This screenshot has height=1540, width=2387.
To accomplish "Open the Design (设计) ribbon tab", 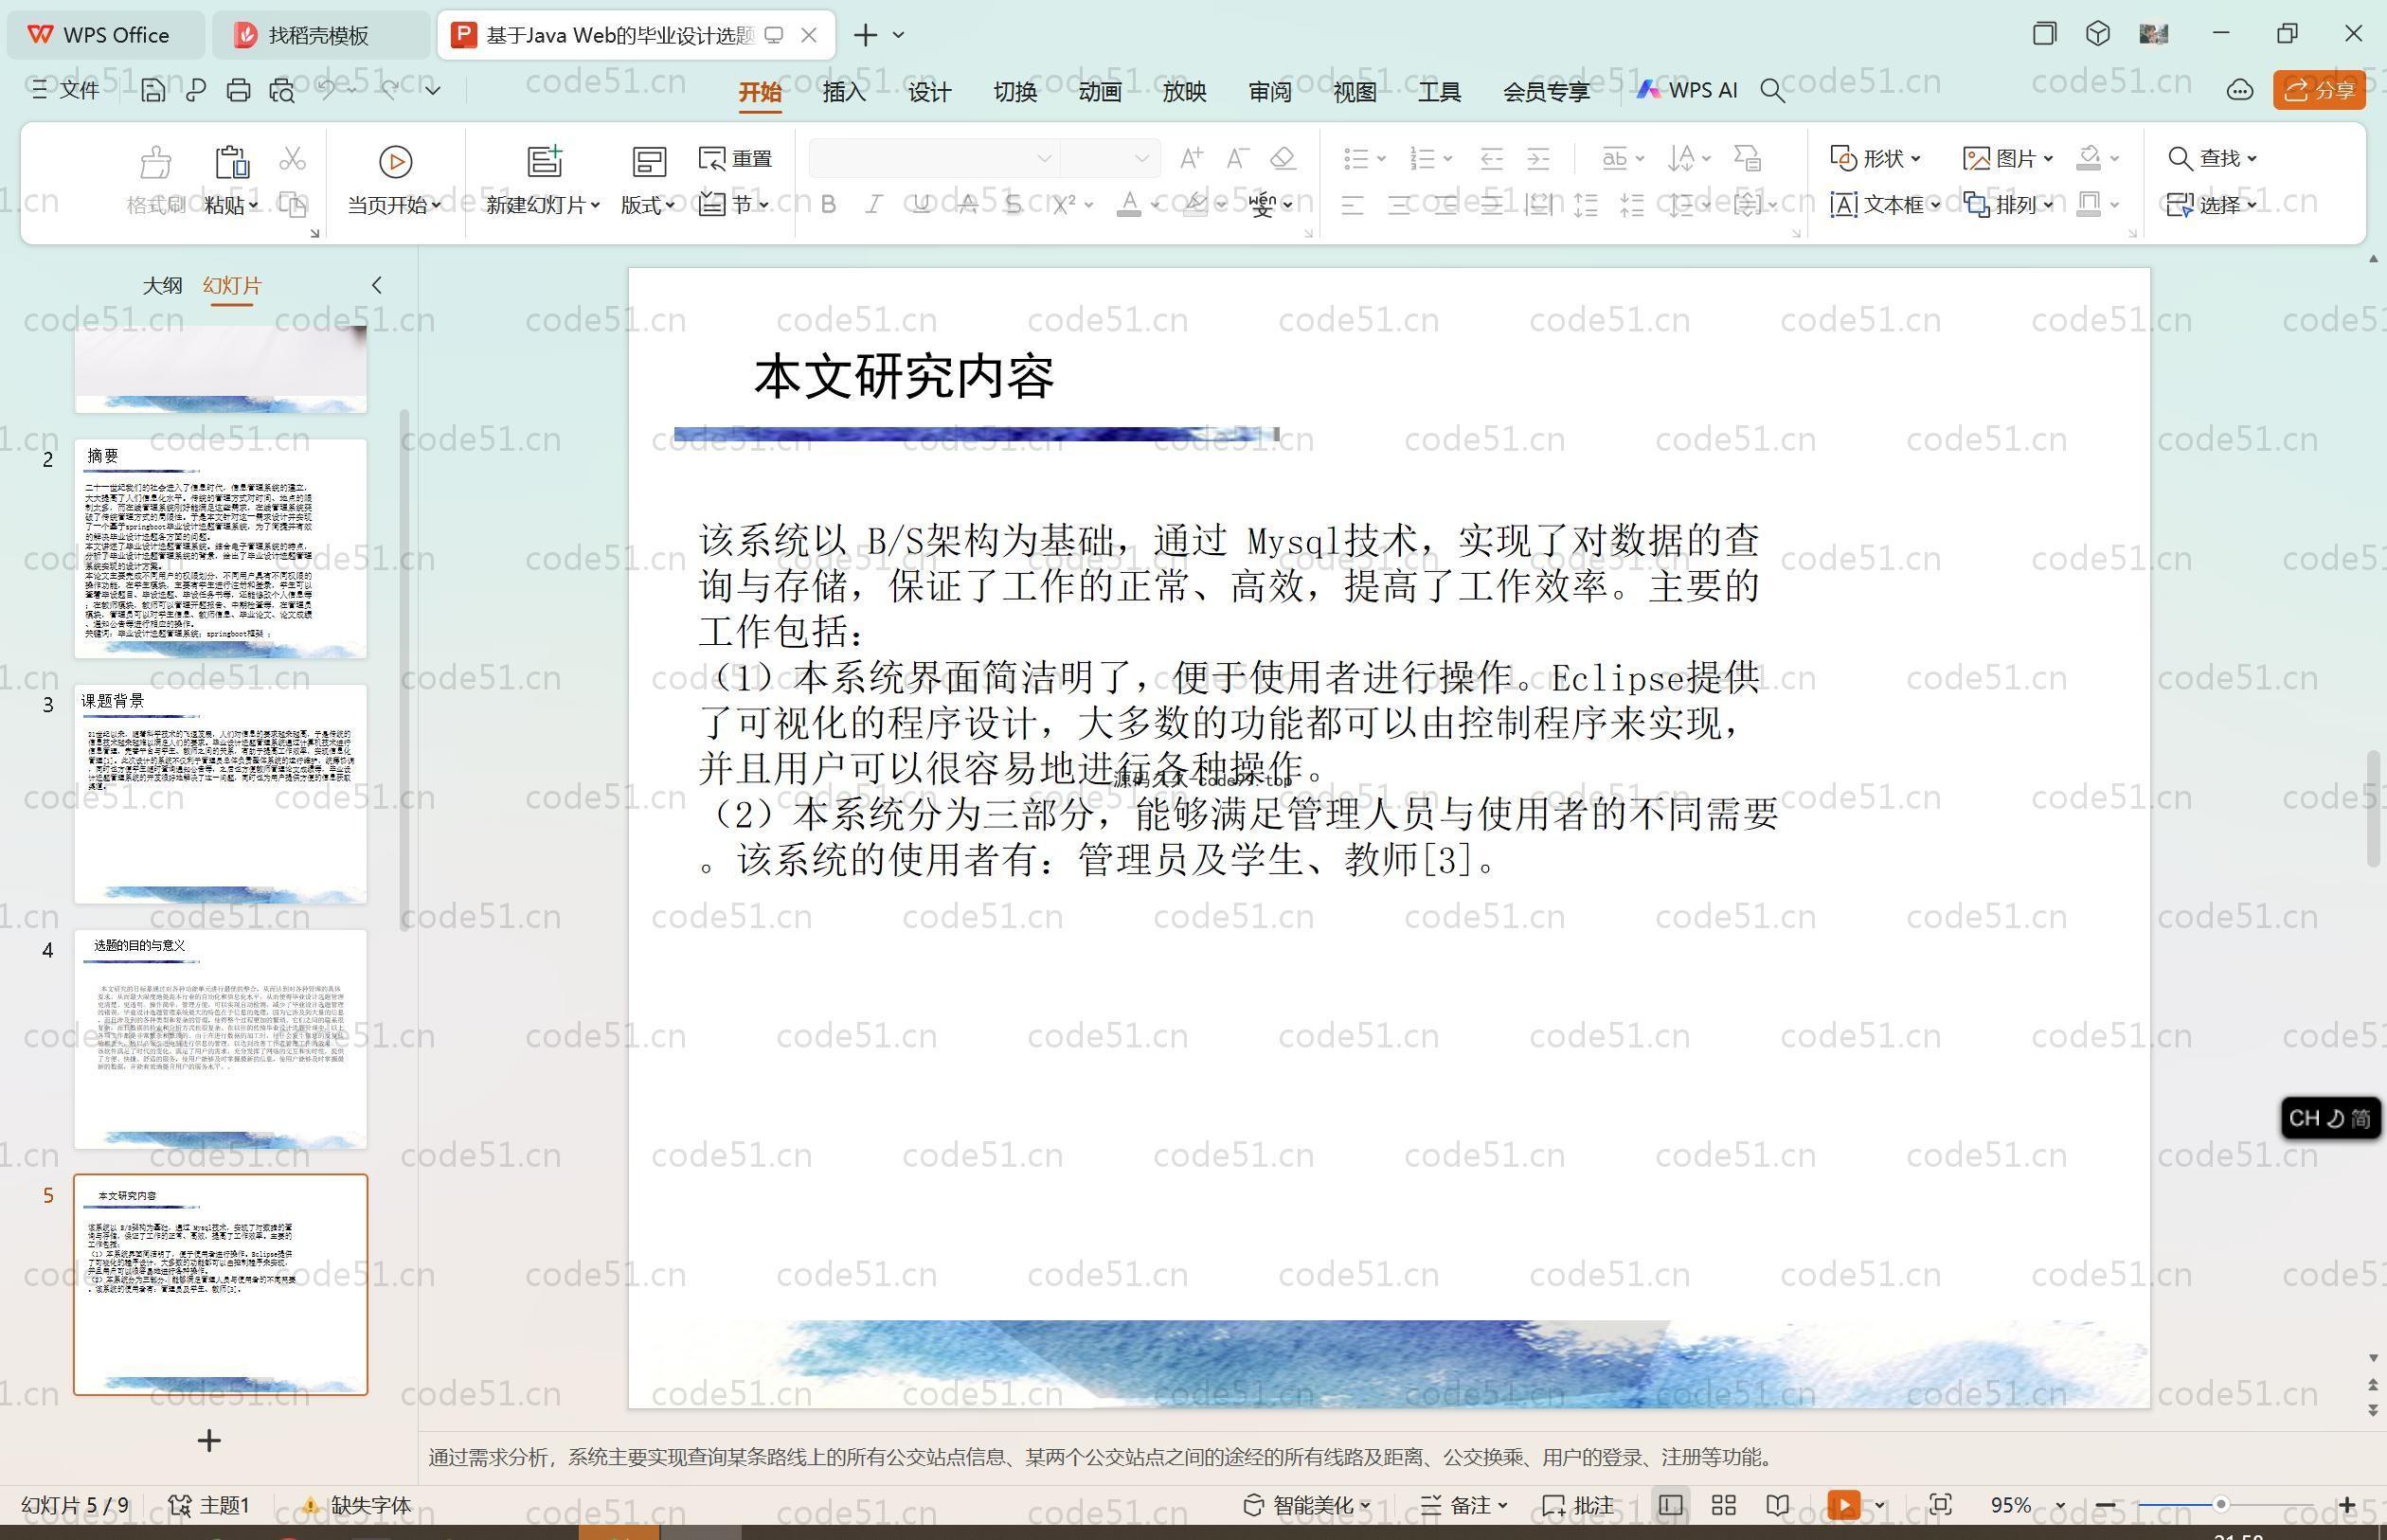I will tap(929, 92).
